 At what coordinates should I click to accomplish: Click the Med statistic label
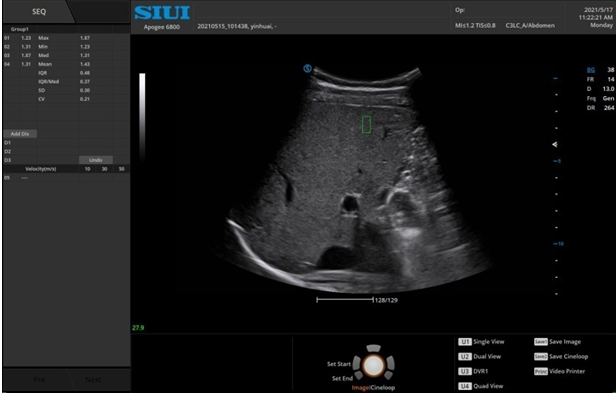click(44, 55)
